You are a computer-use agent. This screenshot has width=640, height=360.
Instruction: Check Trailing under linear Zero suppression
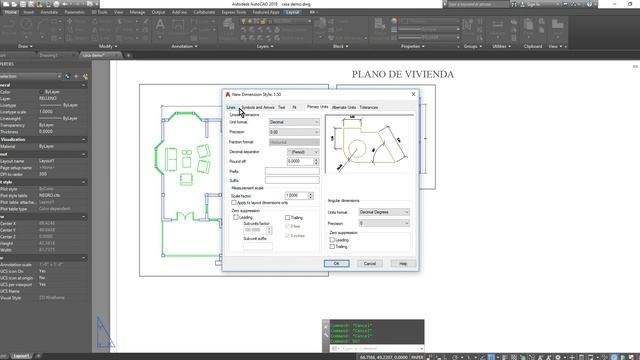[287, 218]
